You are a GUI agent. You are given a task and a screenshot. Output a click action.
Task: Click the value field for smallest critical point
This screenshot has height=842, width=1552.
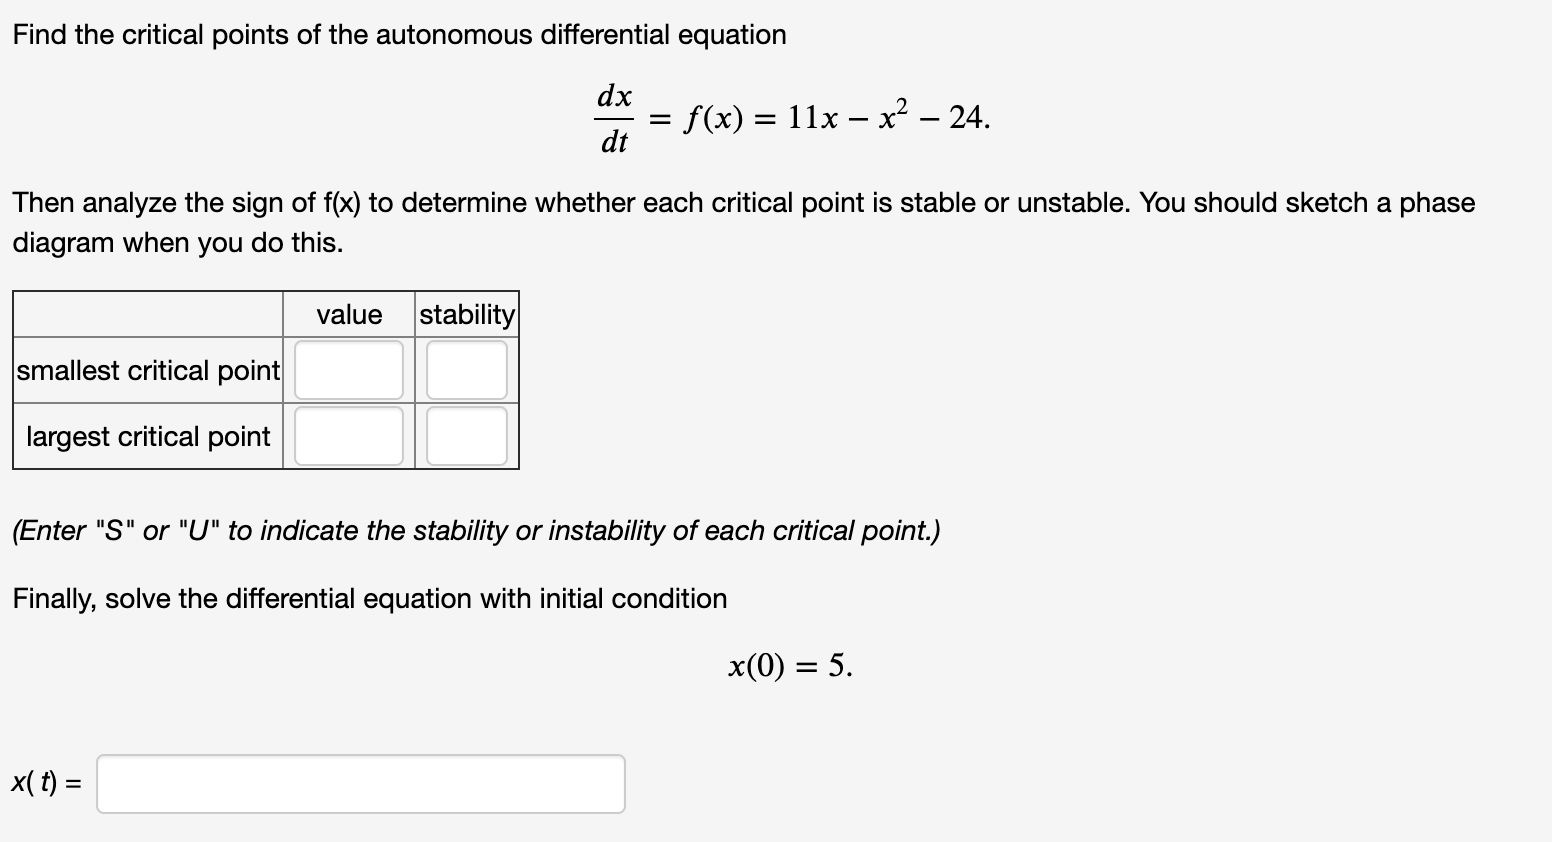(347, 370)
